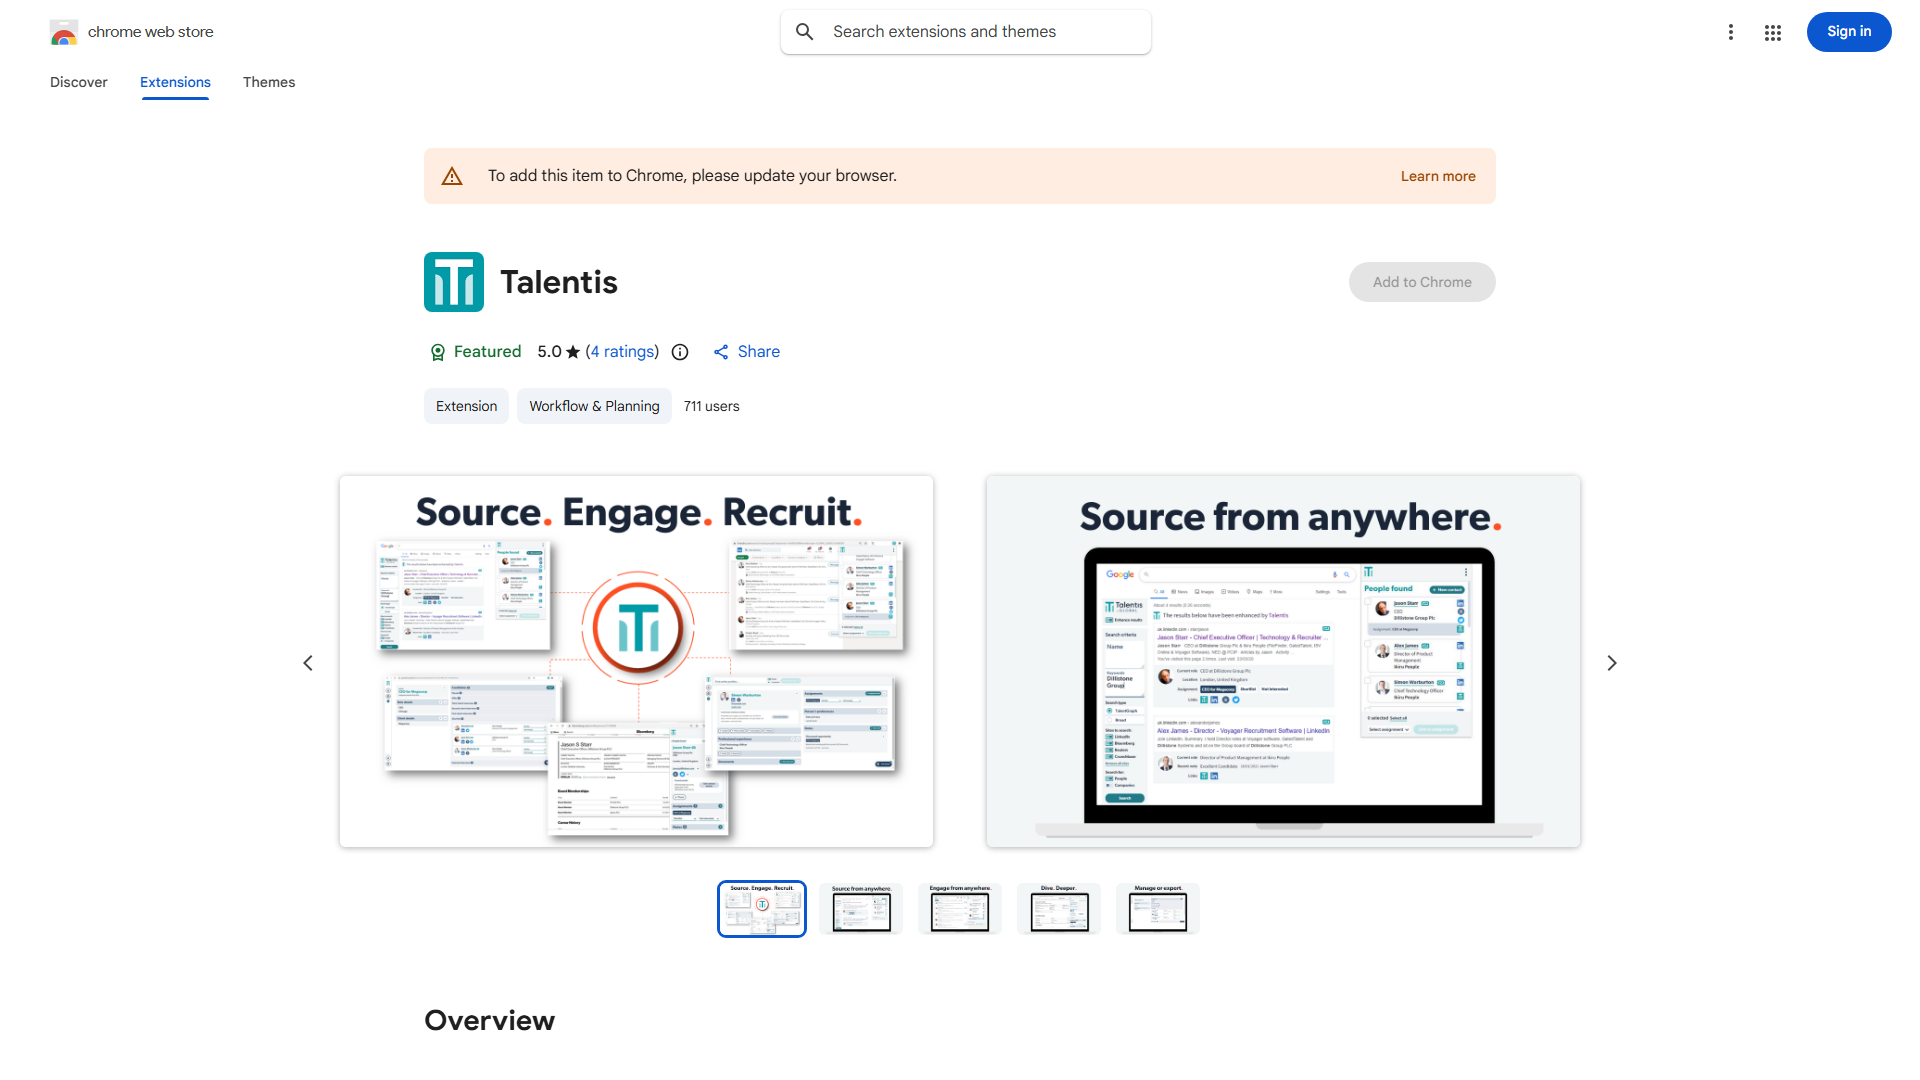Open the Discover tab
Screen dimensions: 1920x1080
tap(78, 82)
